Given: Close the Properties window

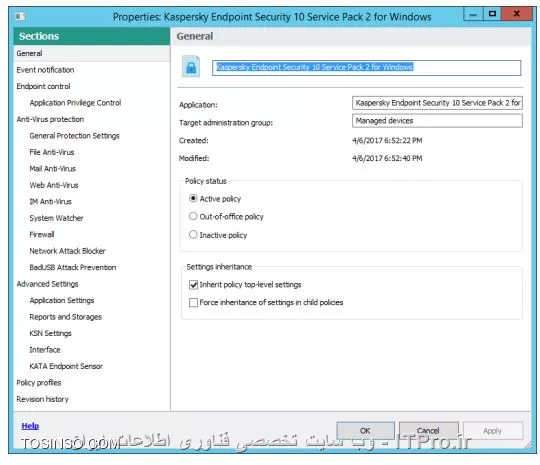Looking at the screenshot, I should [x=517, y=14].
